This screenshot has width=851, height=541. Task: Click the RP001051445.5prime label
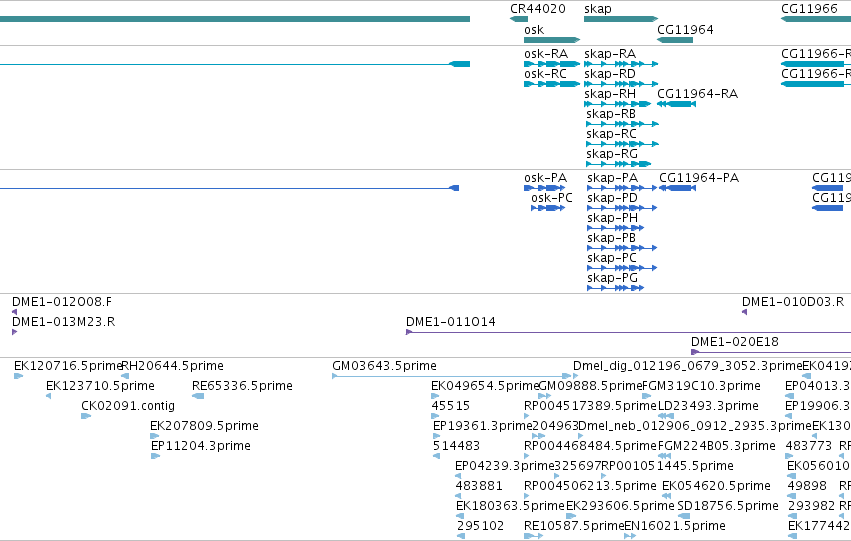pos(667,467)
